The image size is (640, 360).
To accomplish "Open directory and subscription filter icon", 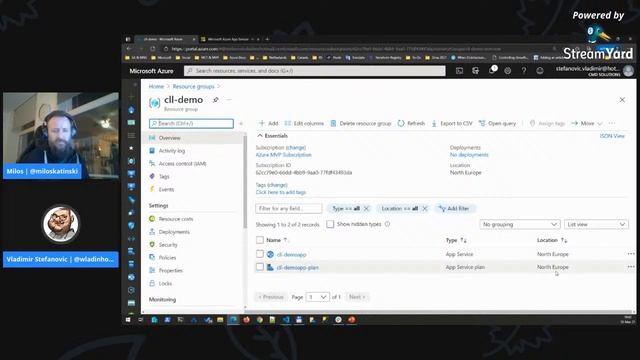I will tap(476, 71).
